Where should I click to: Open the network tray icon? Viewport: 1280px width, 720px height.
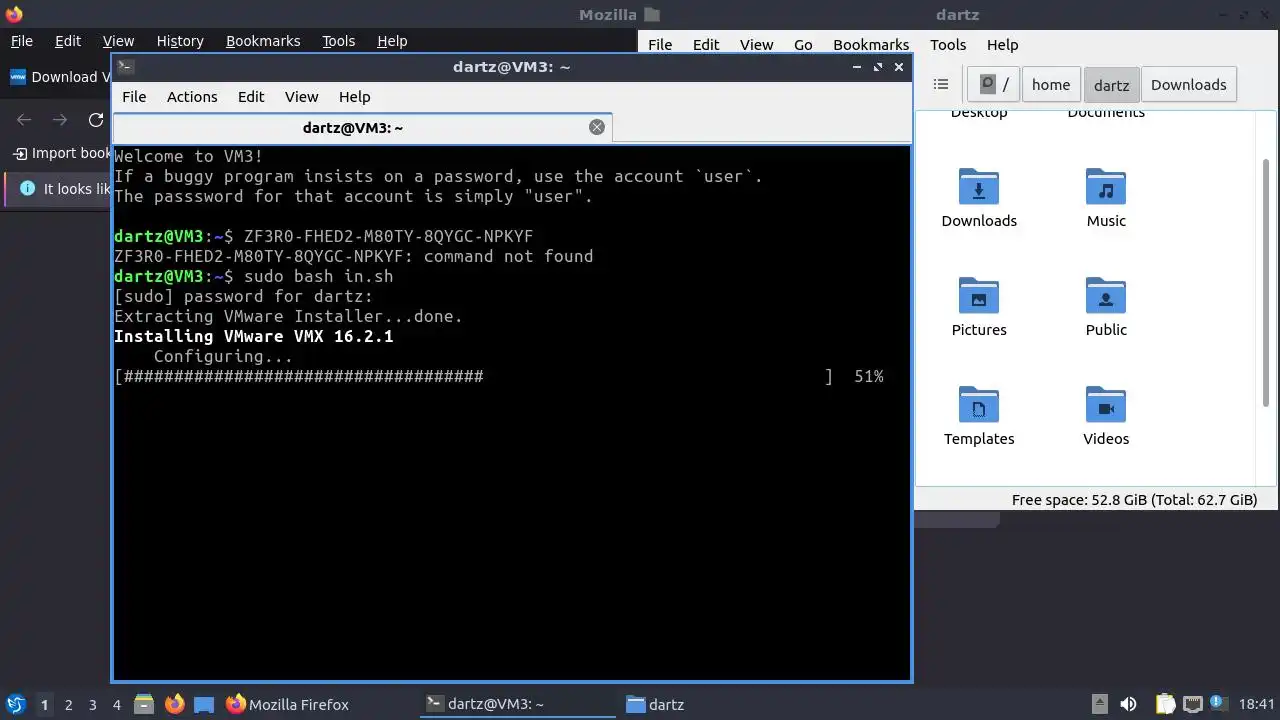coord(1192,704)
